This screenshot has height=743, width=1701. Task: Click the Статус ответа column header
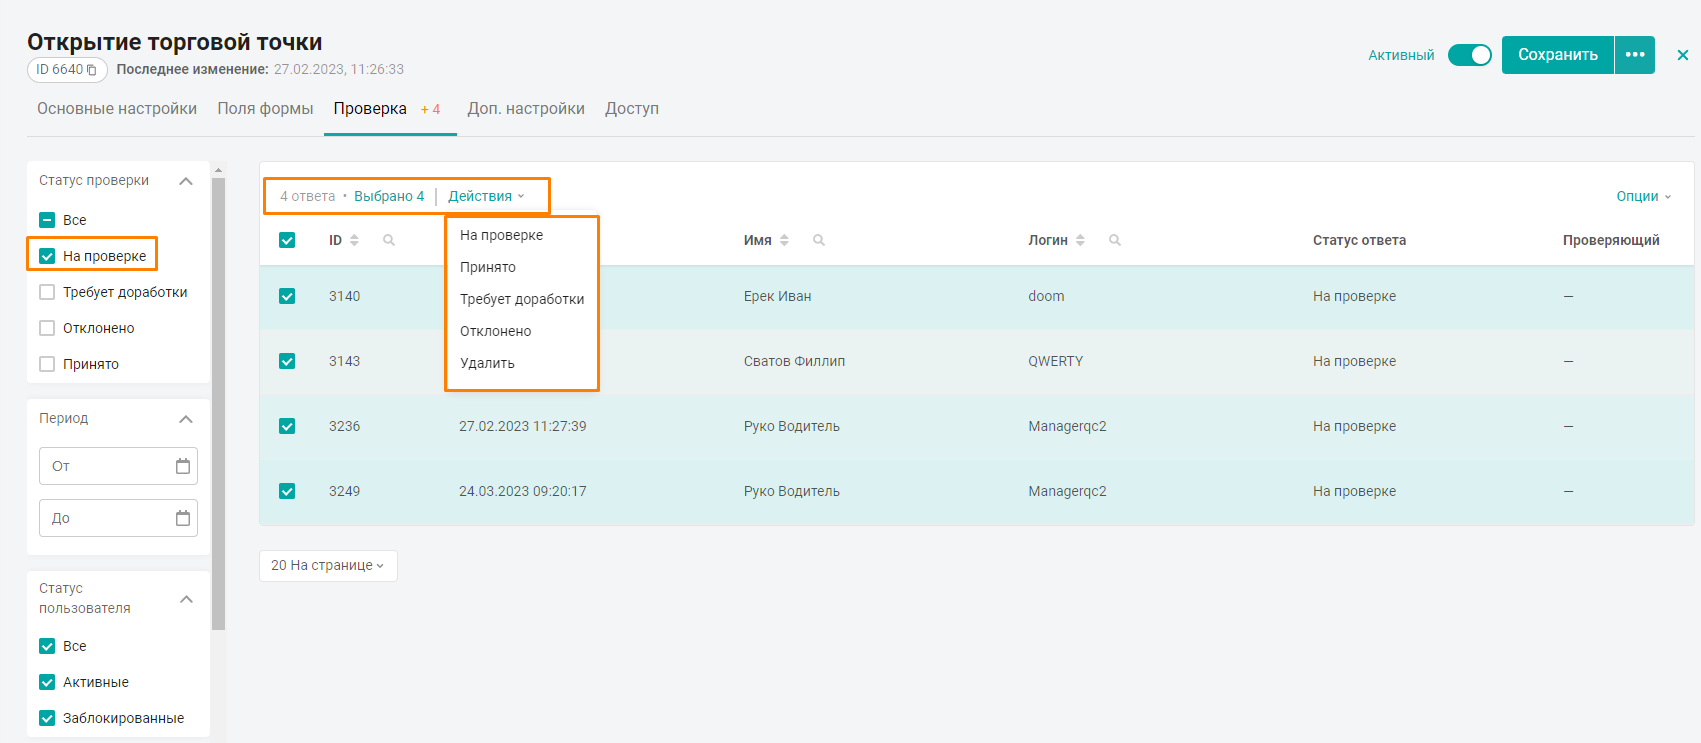point(1359,240)
